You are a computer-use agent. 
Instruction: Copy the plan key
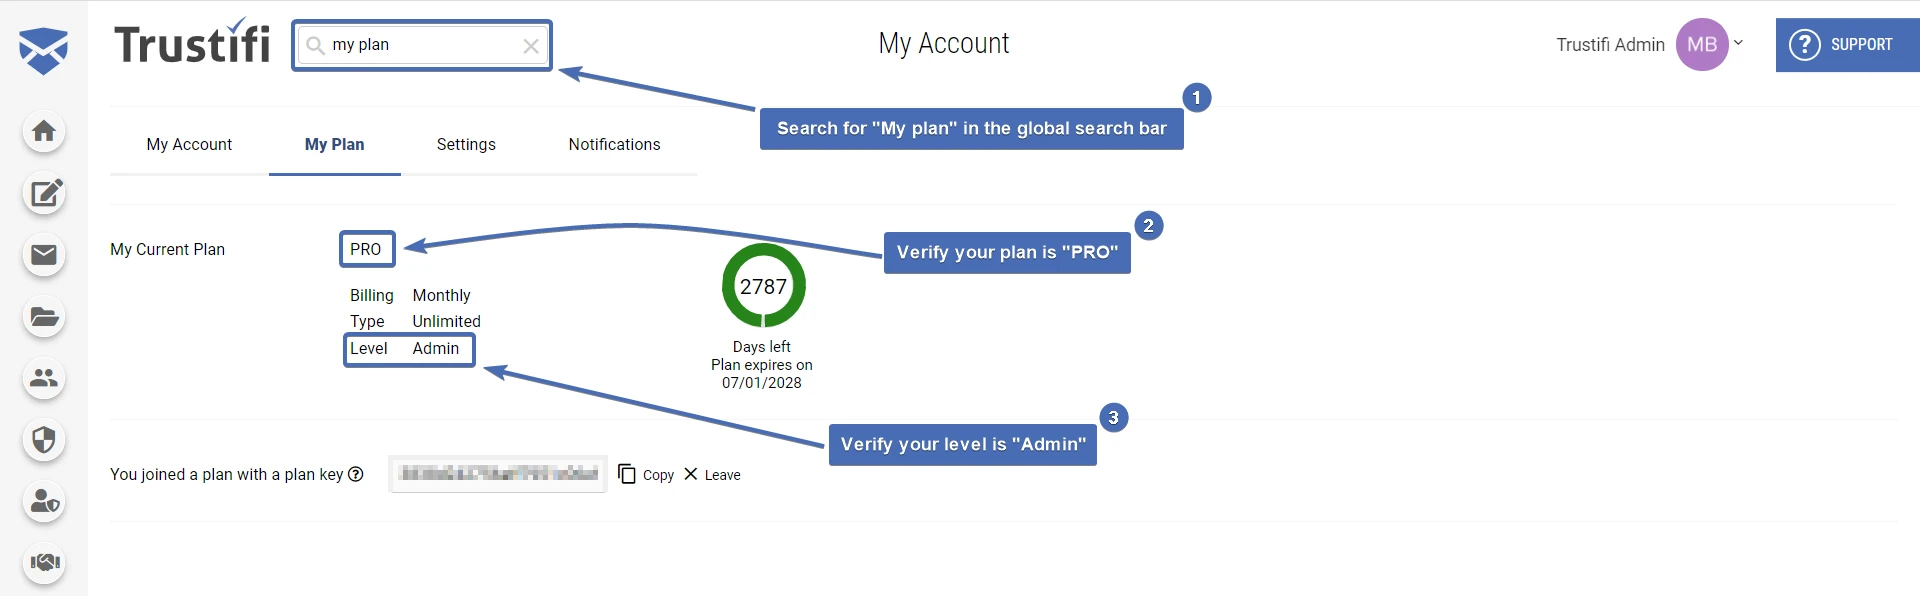(x=646, y=474)
